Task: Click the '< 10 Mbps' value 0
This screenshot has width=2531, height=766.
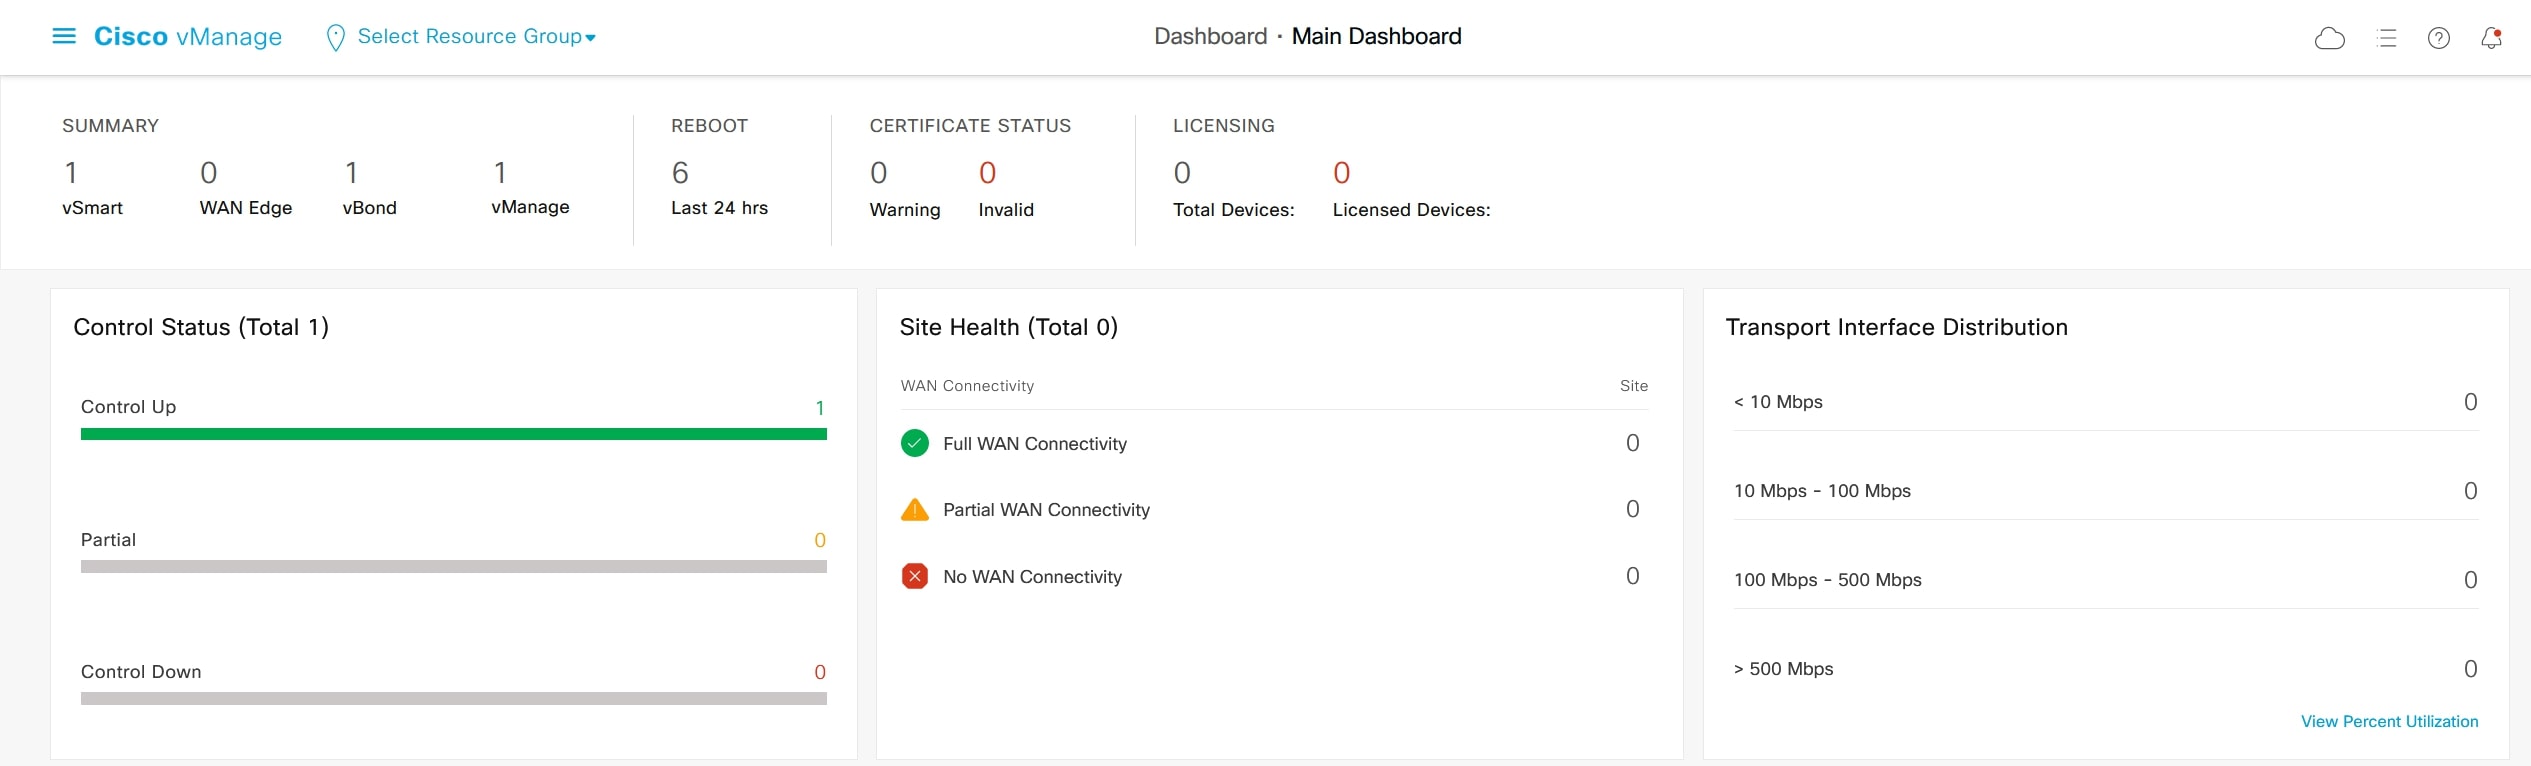Action: [x=2470, y=402]
